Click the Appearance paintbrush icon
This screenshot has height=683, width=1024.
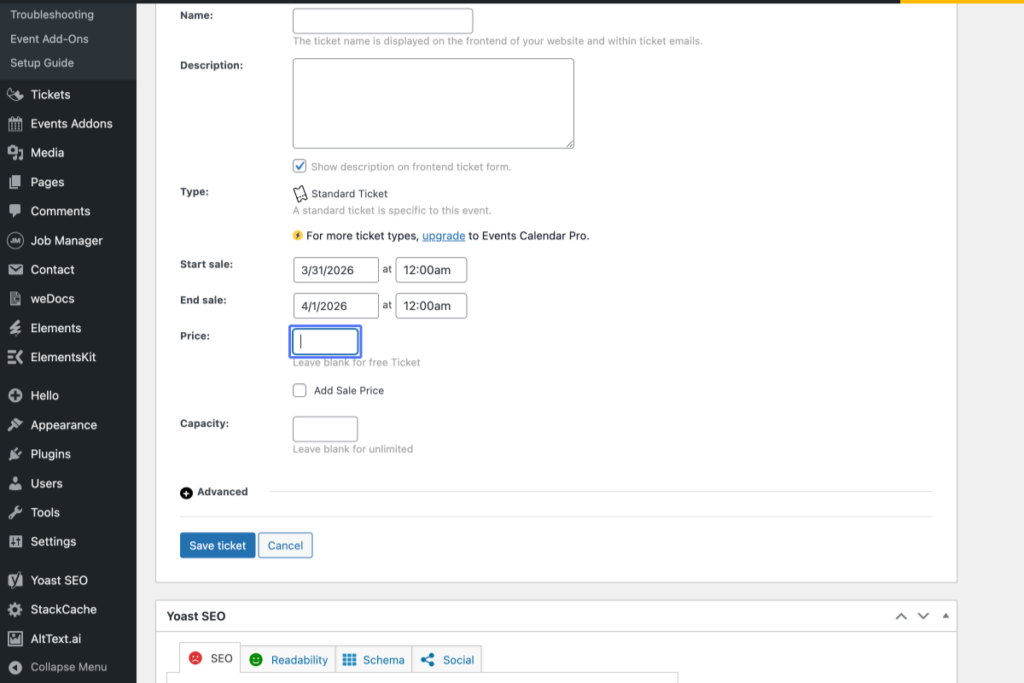coord(15,425)
